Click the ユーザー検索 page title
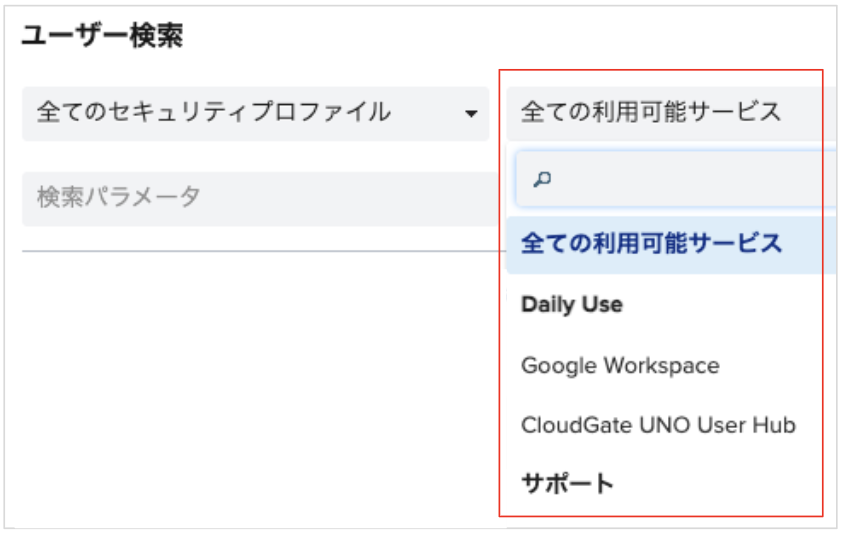 (x=103, y=36)
